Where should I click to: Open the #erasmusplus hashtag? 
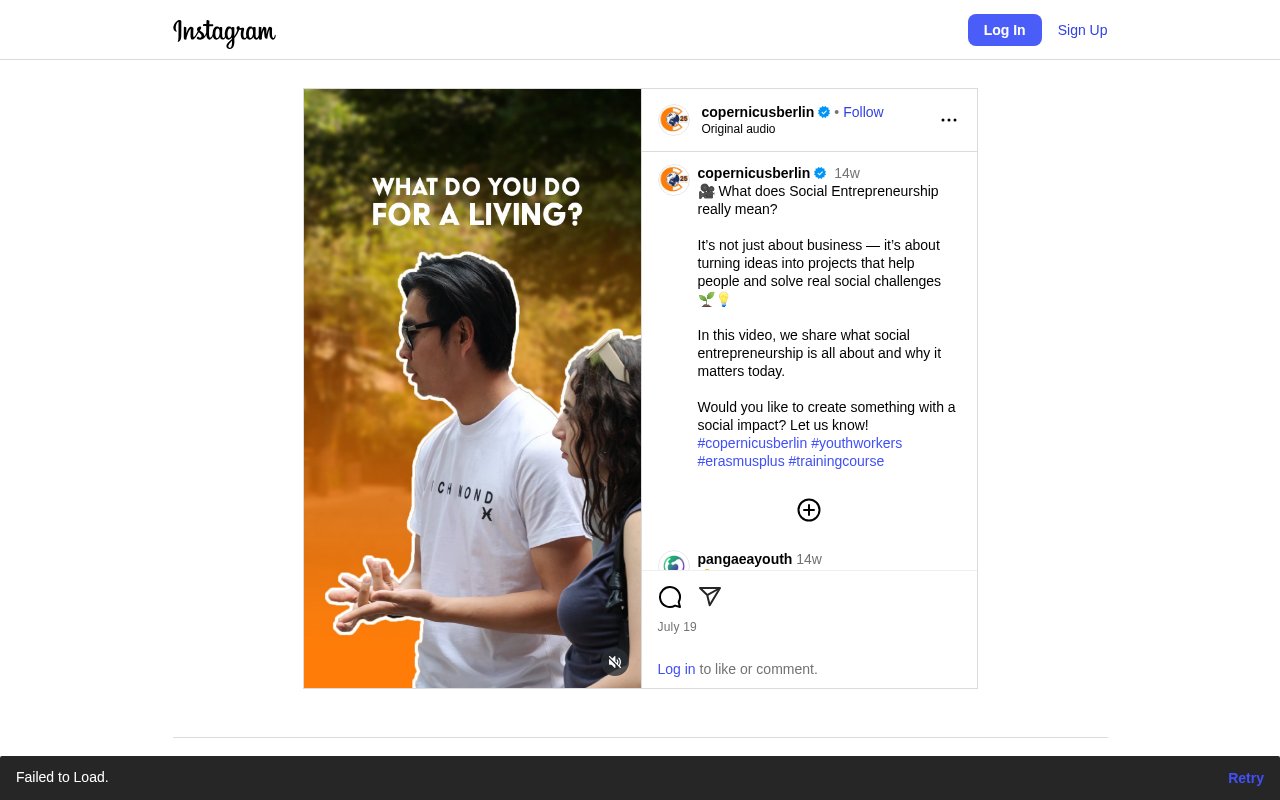click(740, 461)
